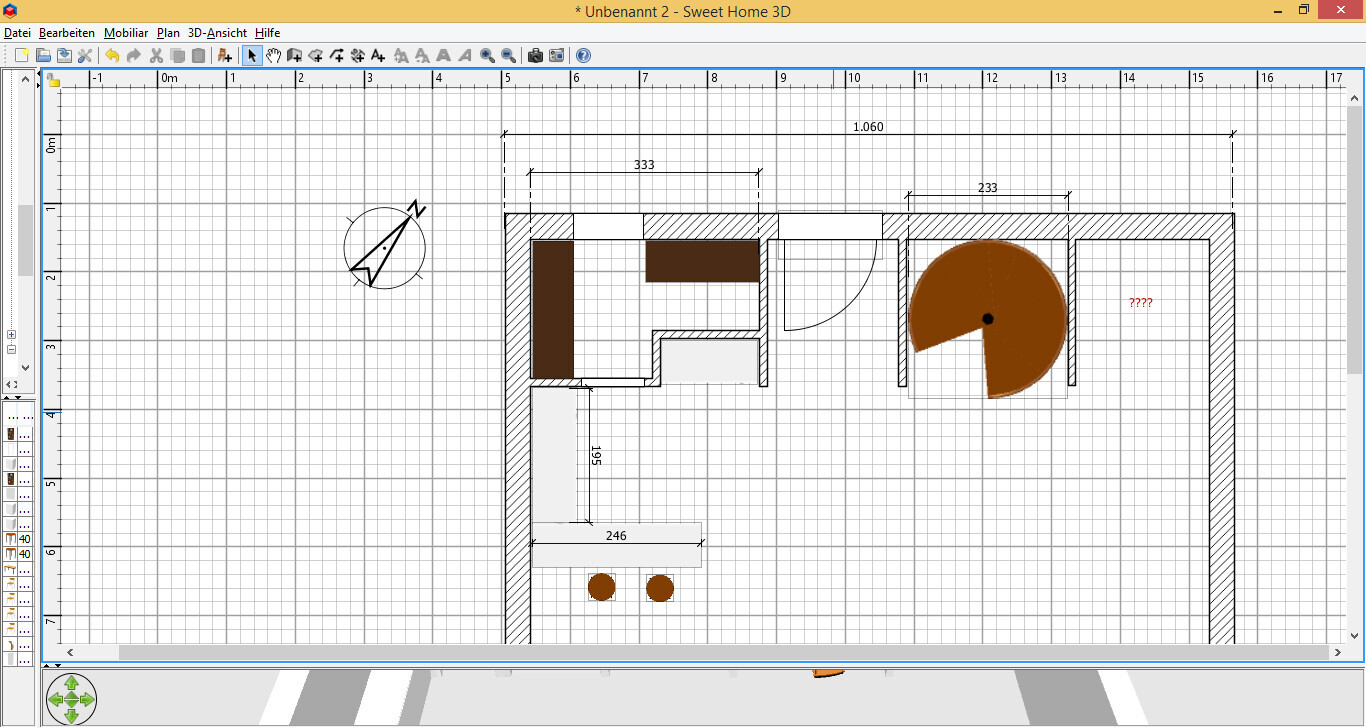This screenshot has width=1366, height=728.
Task: Click the Create rooms tool
Action: point(316,56)
